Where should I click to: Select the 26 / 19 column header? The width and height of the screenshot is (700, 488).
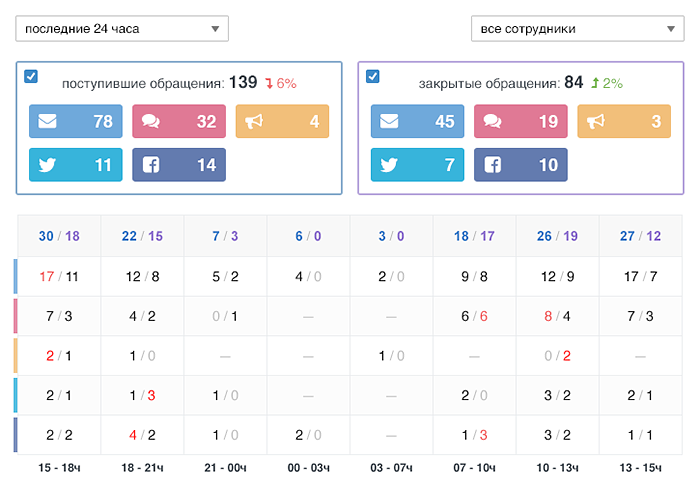coord(557,236)
